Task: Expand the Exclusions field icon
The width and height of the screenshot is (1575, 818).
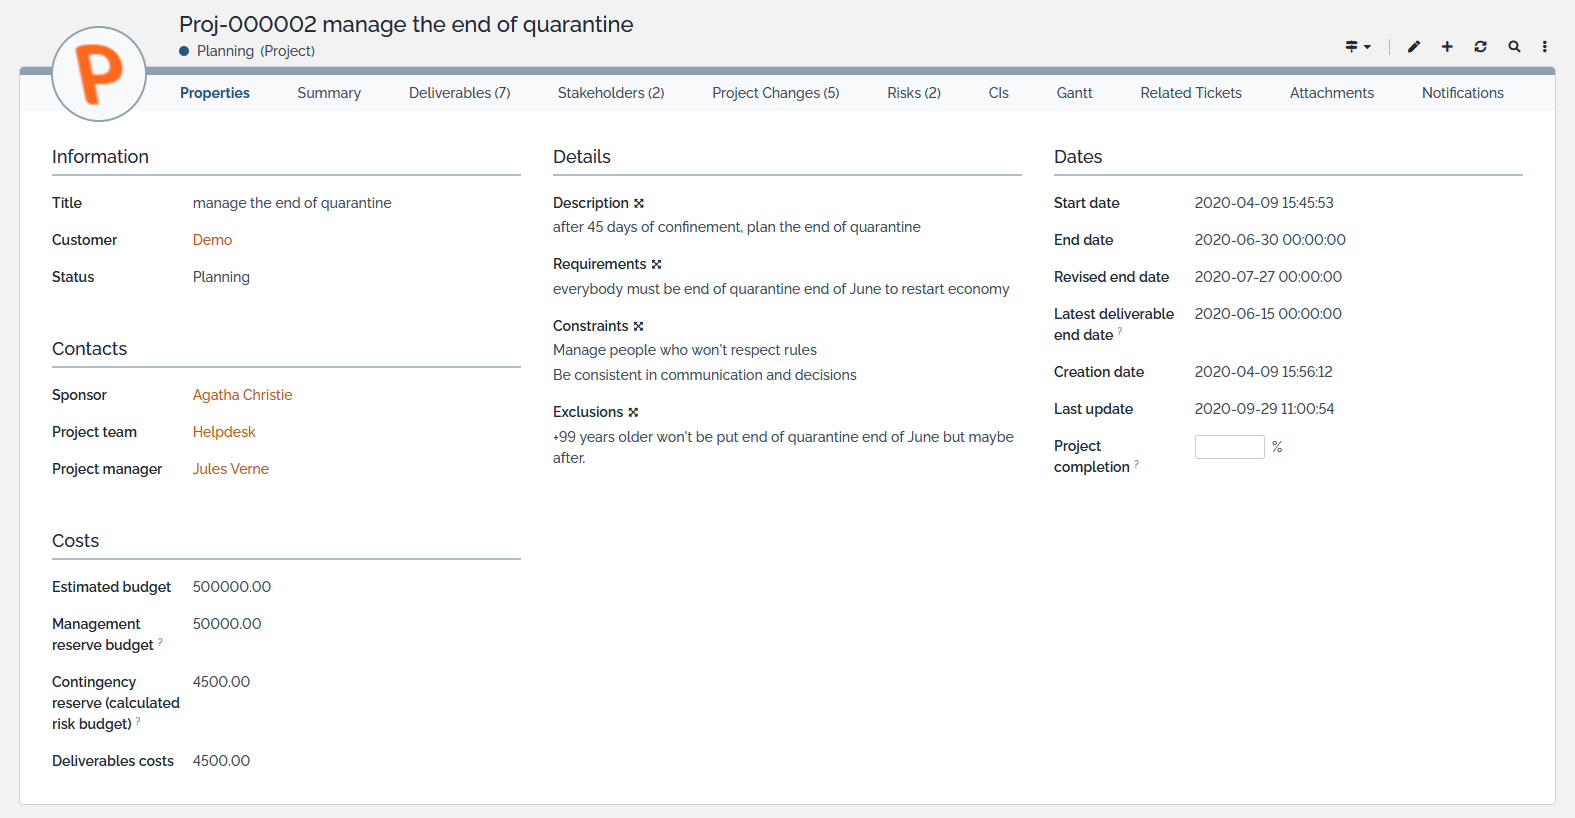Action: 633,413
